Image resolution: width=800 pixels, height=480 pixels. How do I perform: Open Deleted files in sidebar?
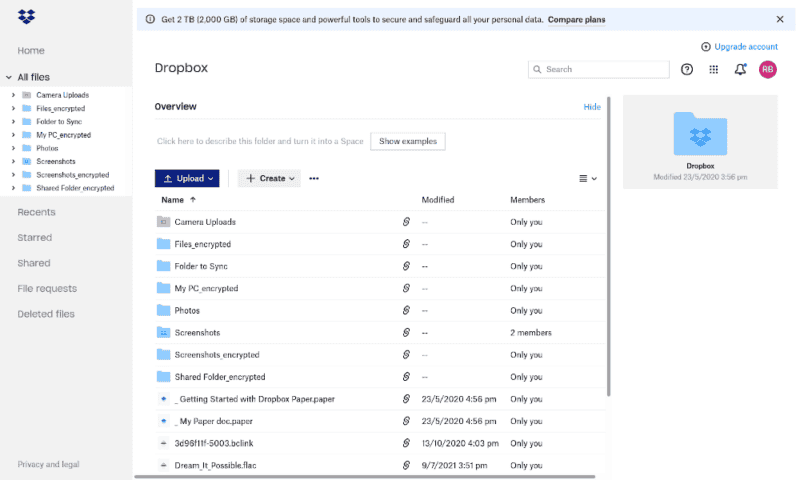tap(46, 314)
